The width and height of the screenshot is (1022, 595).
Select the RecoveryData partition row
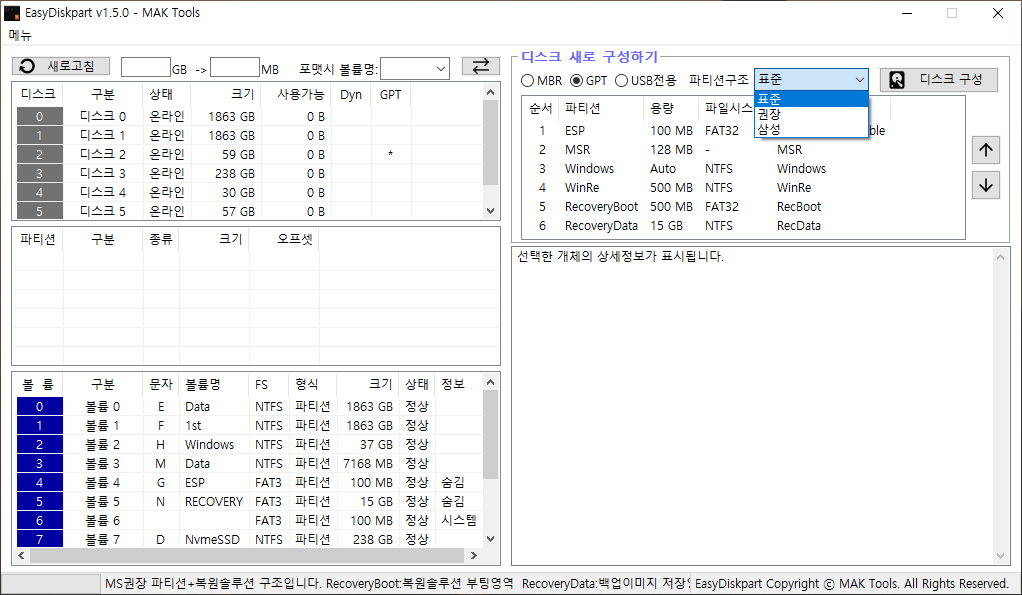[x=743, y=225]
